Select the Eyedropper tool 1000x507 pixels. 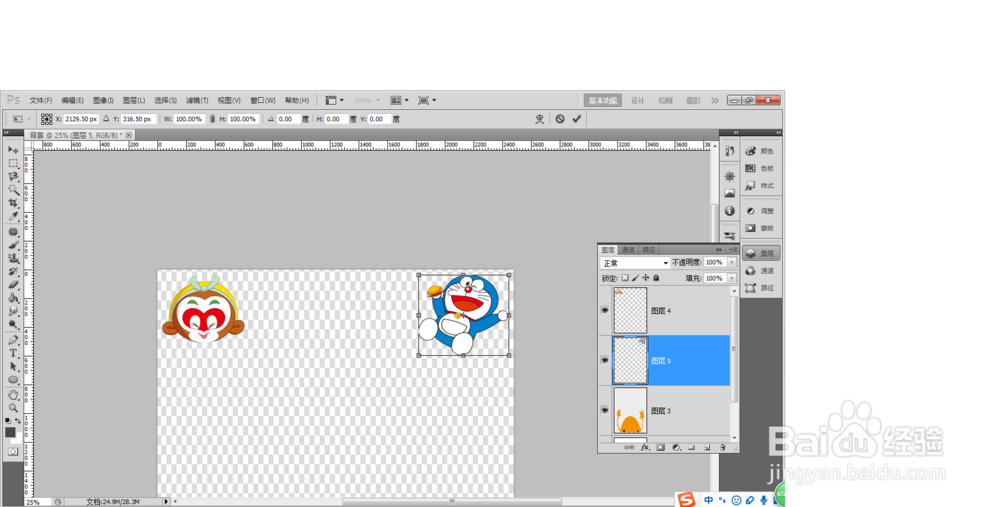coord(13,216)
